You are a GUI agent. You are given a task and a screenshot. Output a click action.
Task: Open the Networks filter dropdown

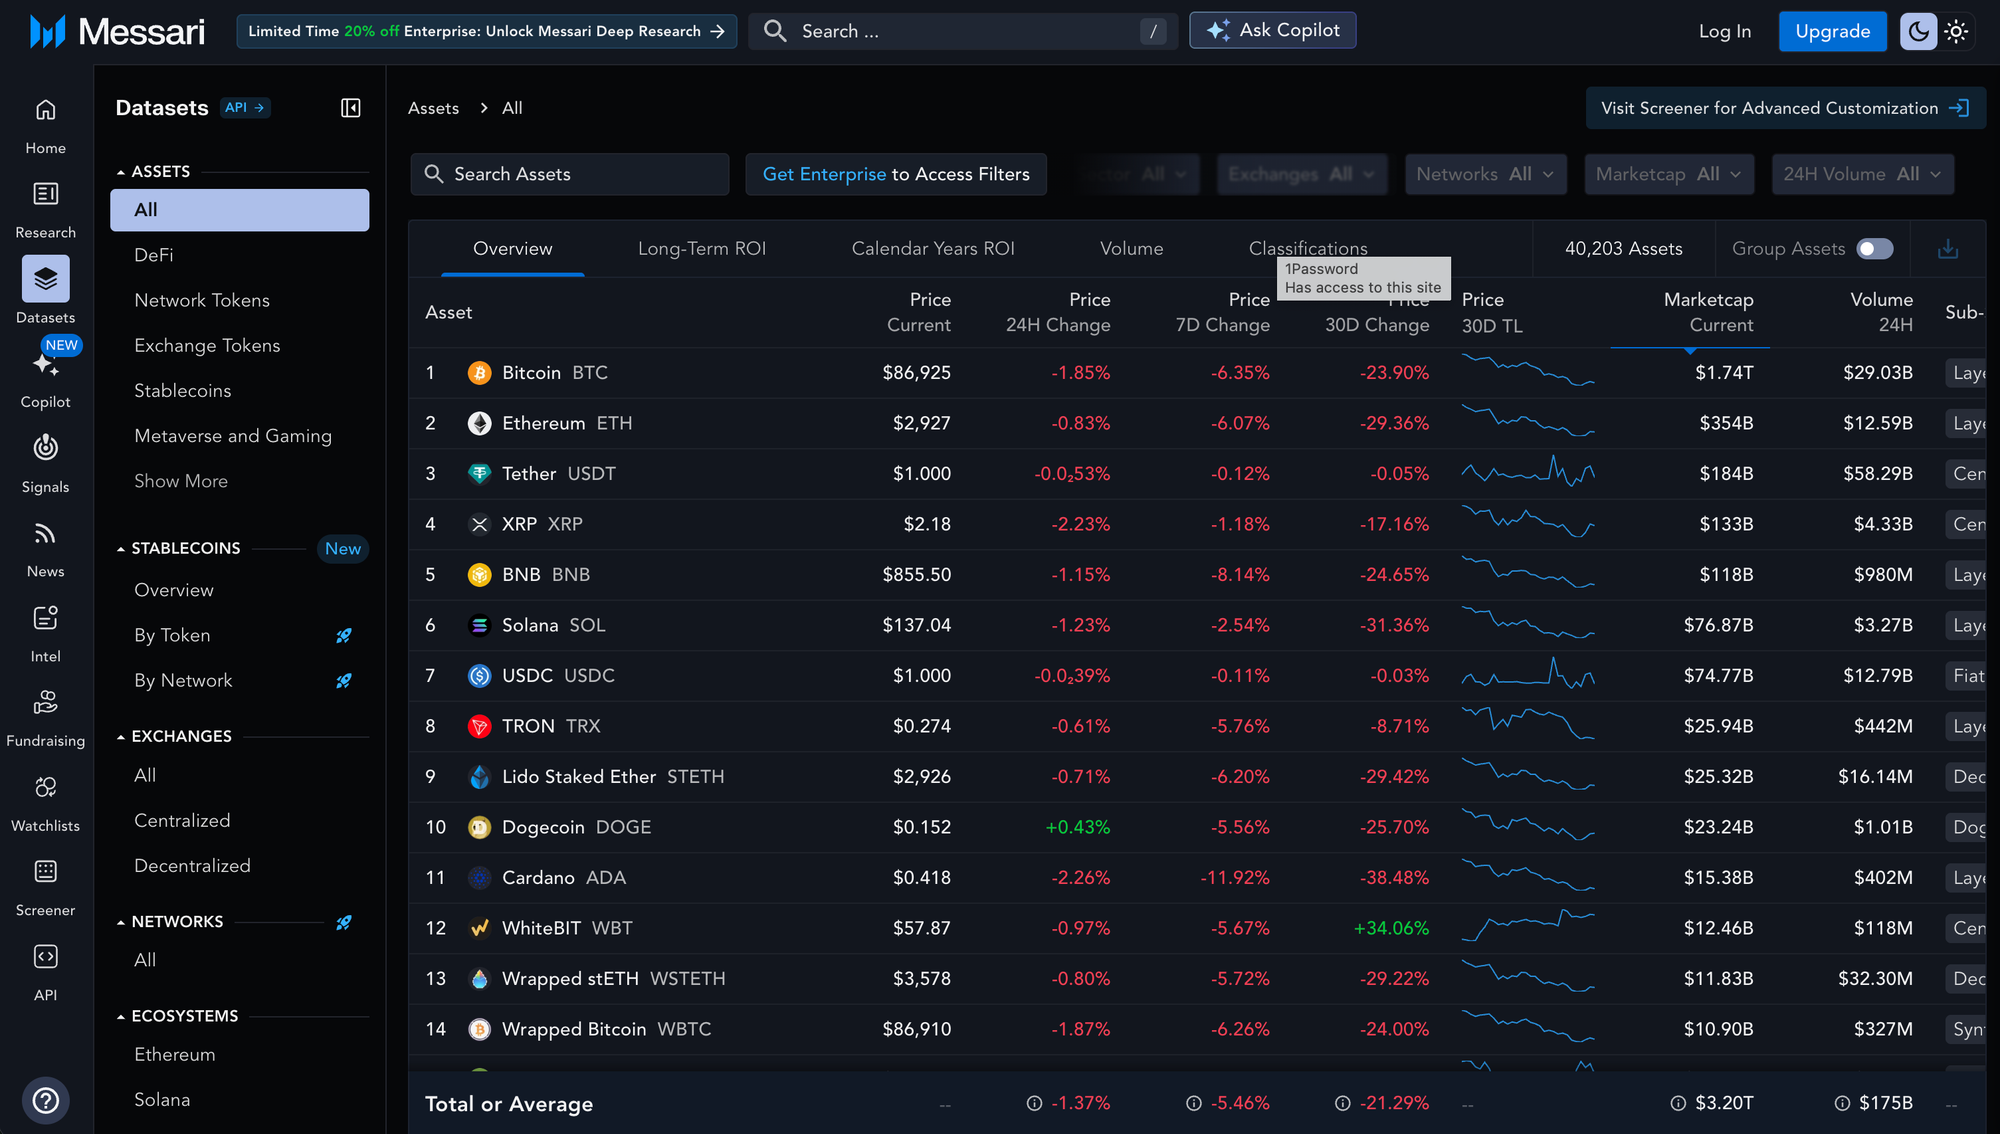click(1485, 174)
